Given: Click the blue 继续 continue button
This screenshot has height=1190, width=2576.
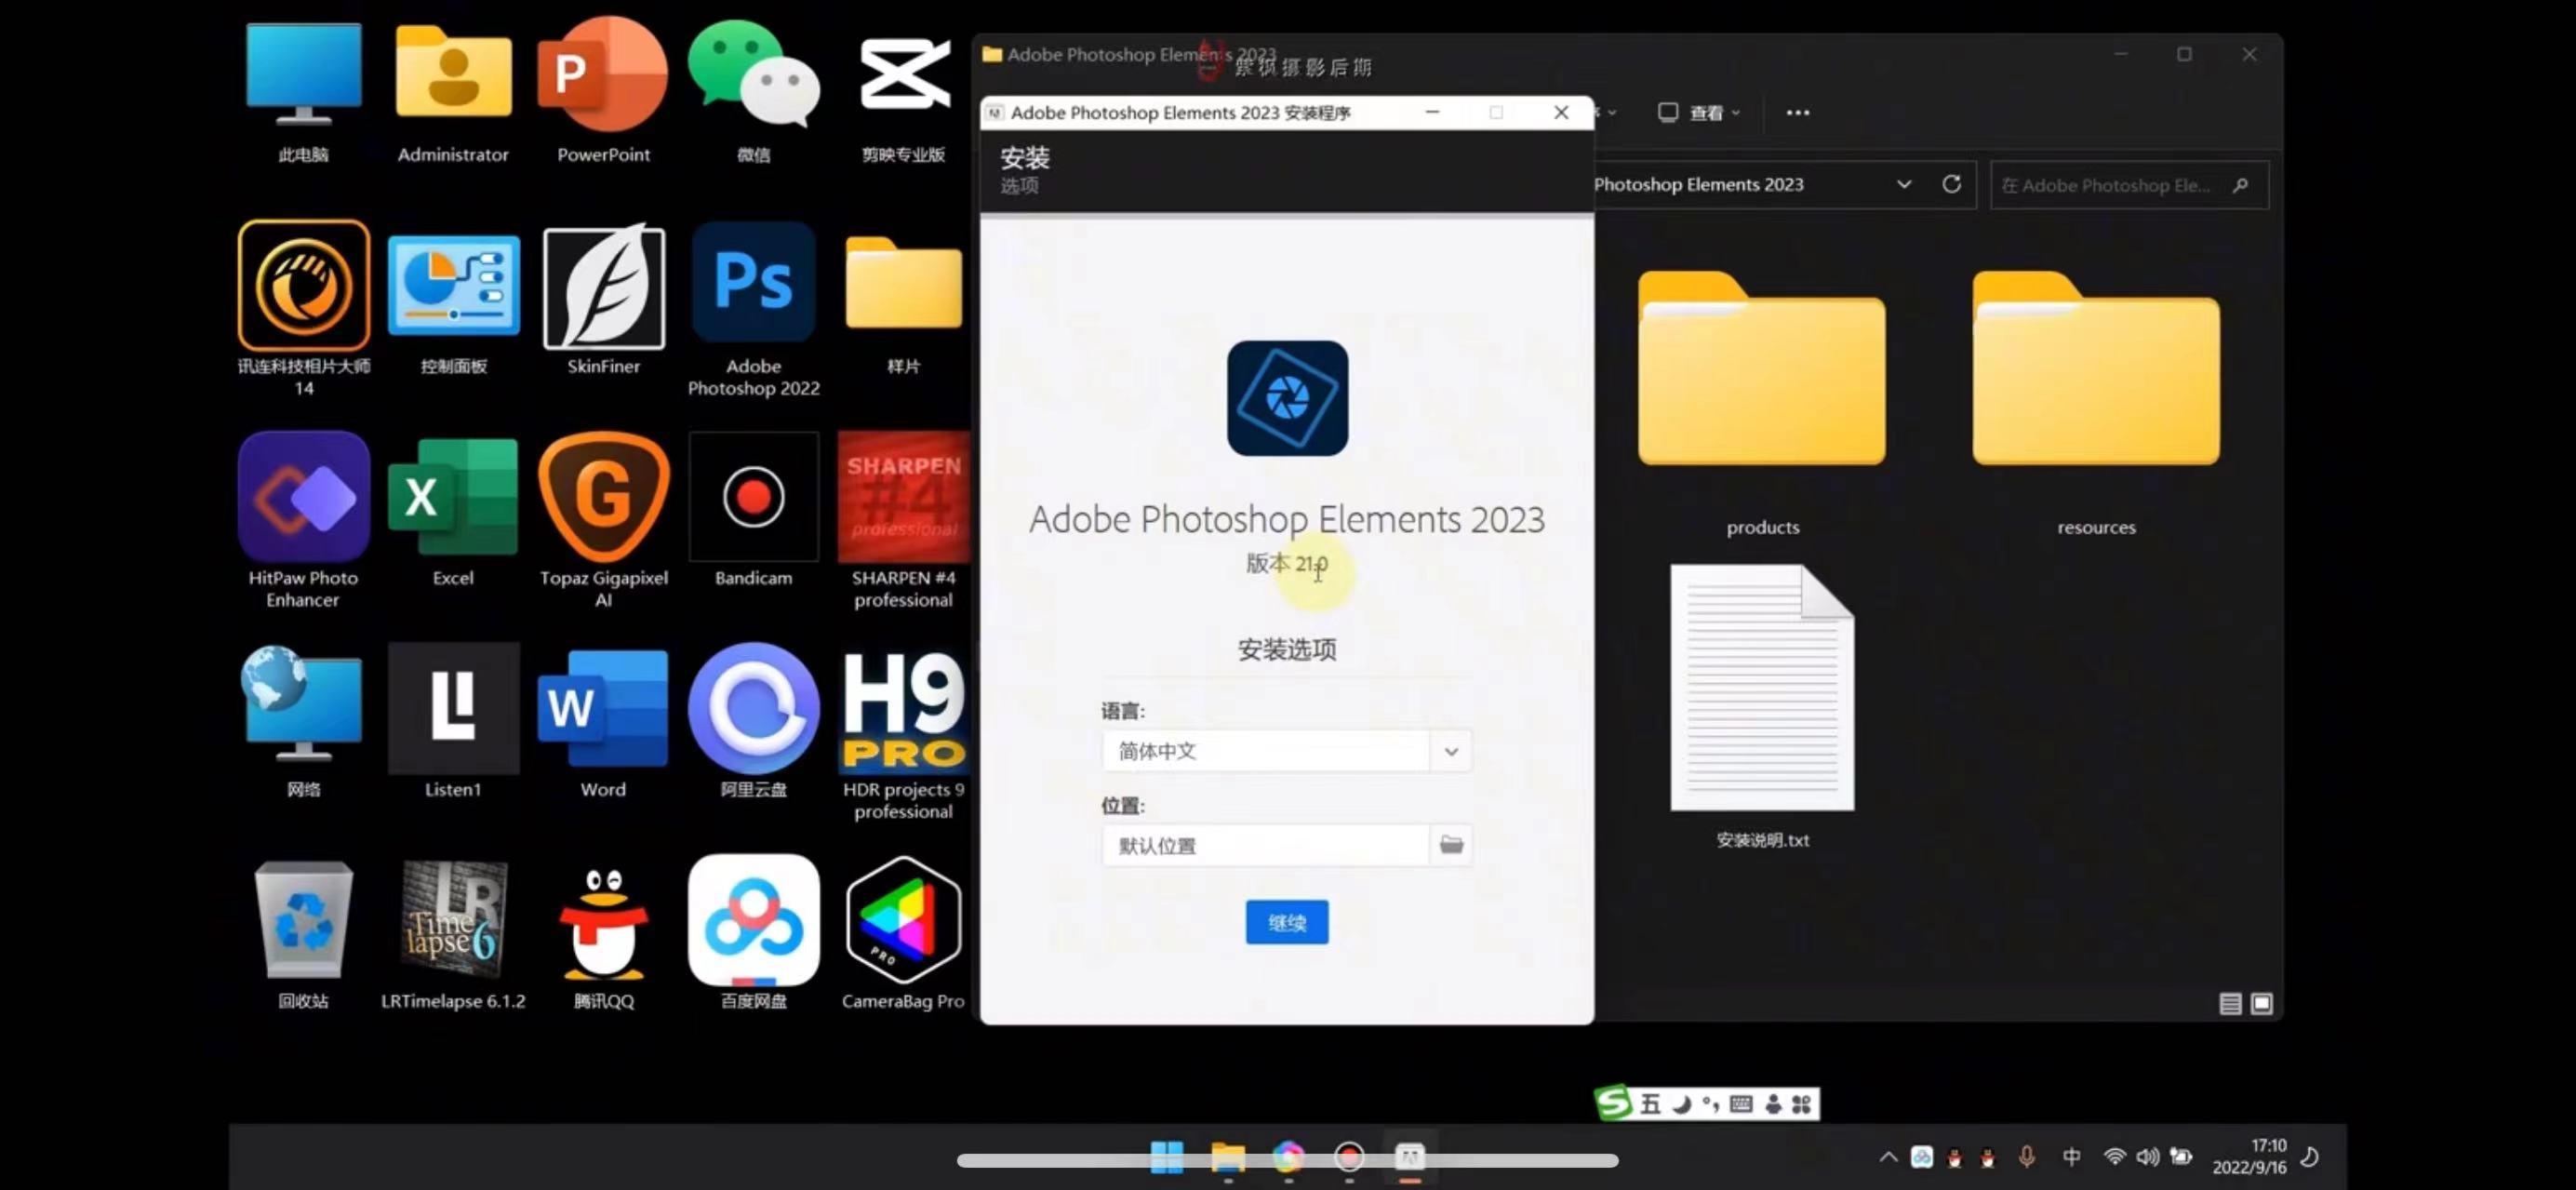Looking at the screenshot, I should click(1286, 921).
